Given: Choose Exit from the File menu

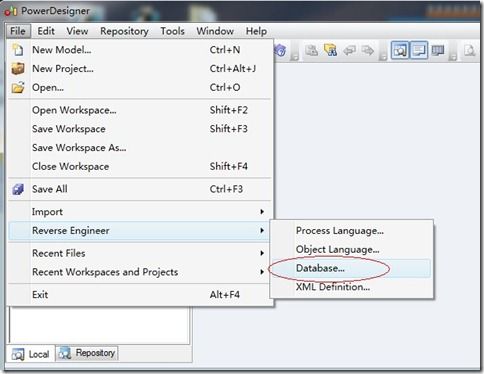Looking at the screenshot, I should coord(139,295).
